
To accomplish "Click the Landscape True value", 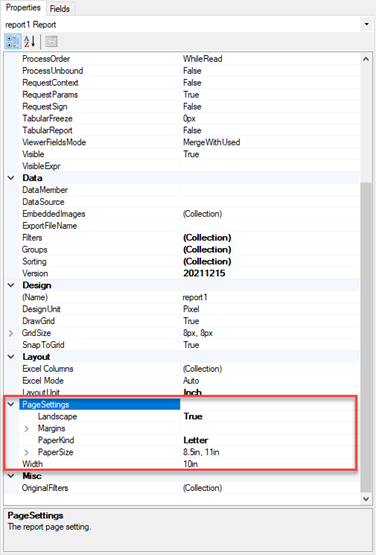I will tap(193, 416).
